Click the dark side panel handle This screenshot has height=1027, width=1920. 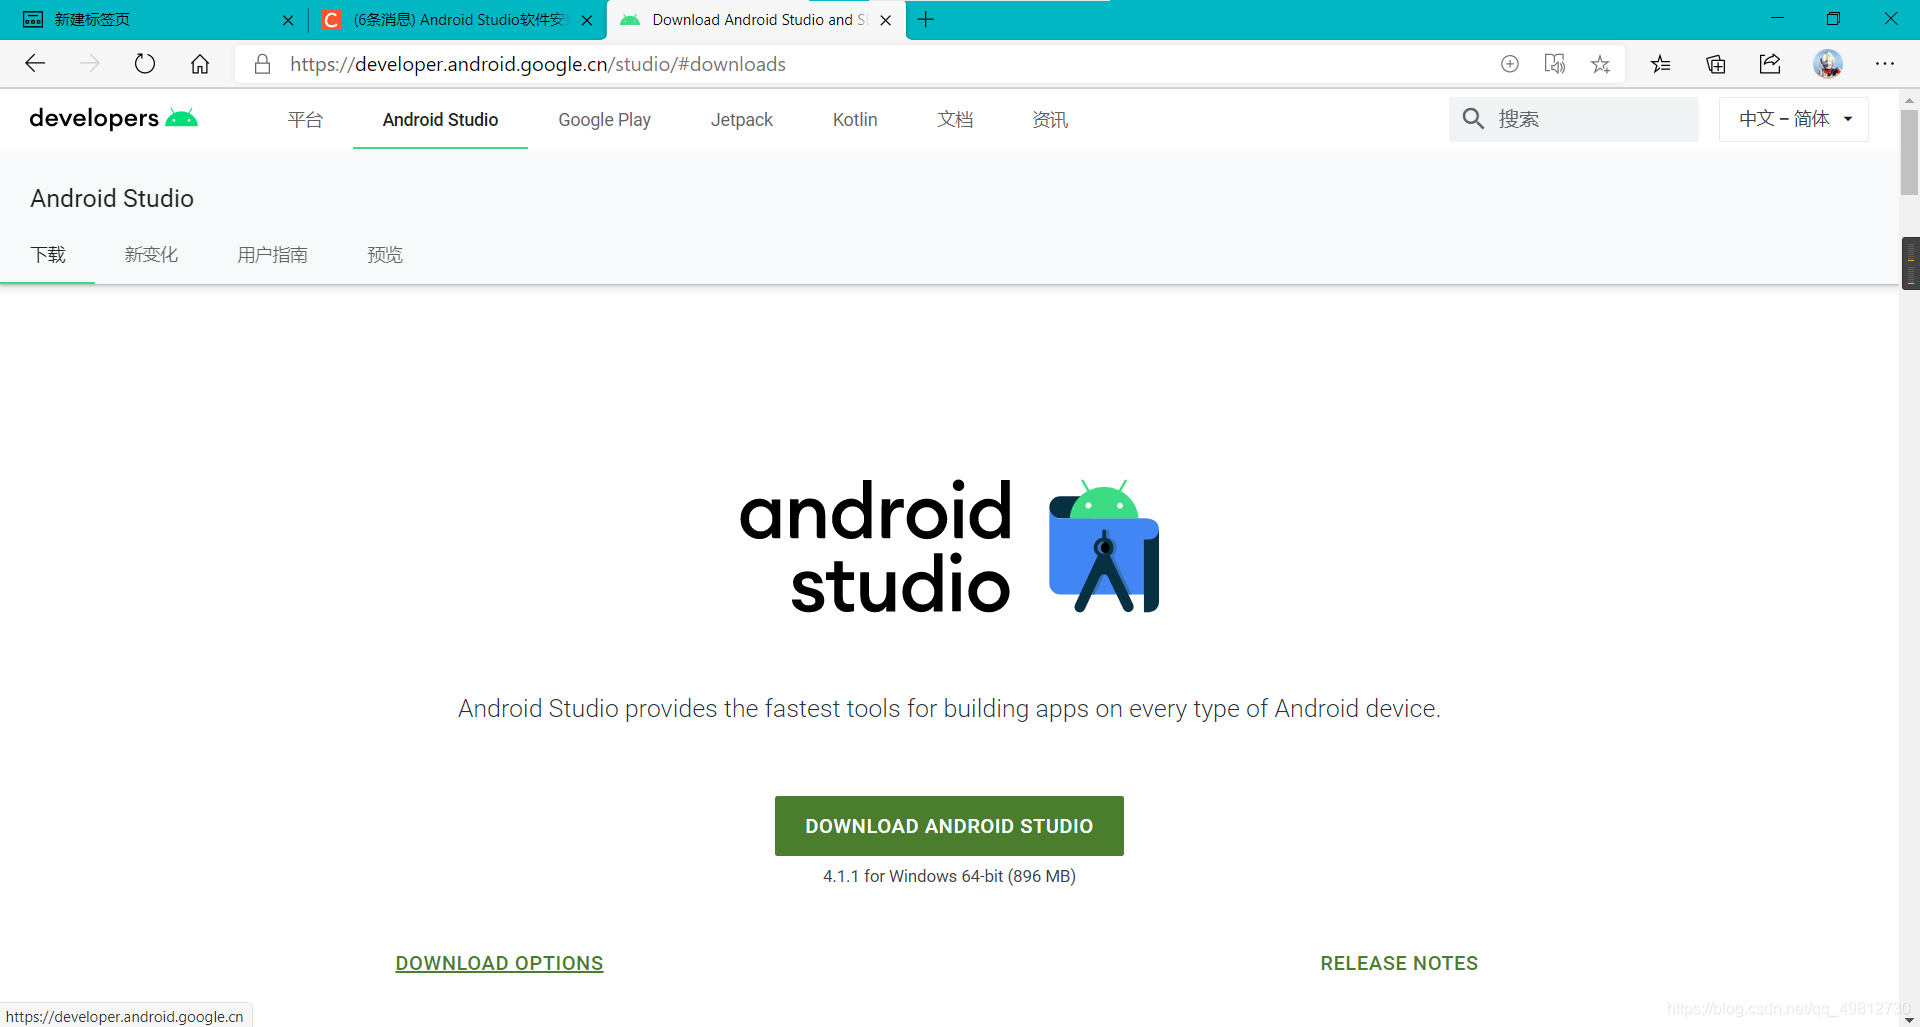1911,263
